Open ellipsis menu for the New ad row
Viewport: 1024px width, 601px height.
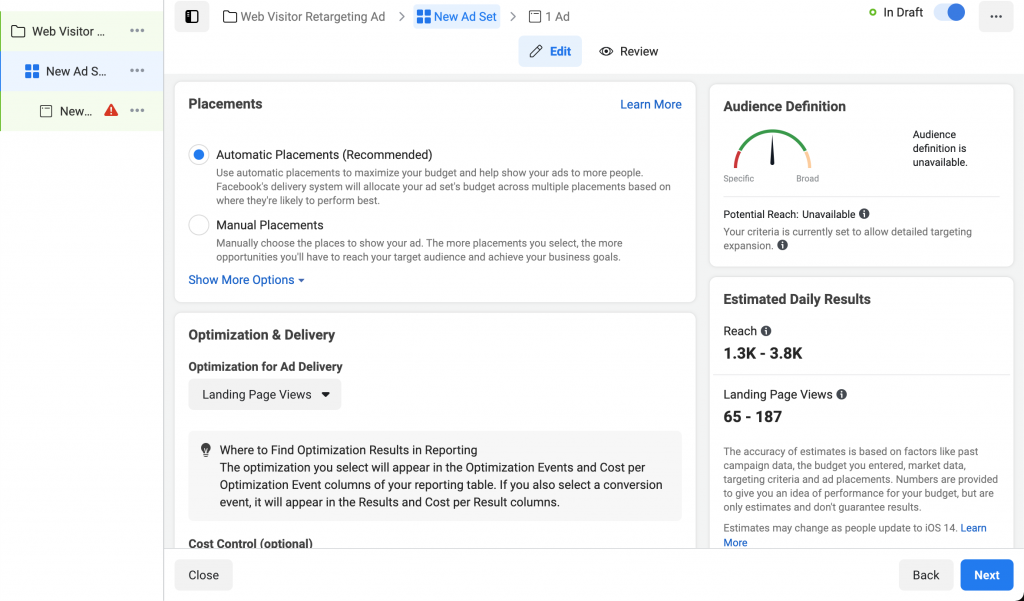click(137, 111)
